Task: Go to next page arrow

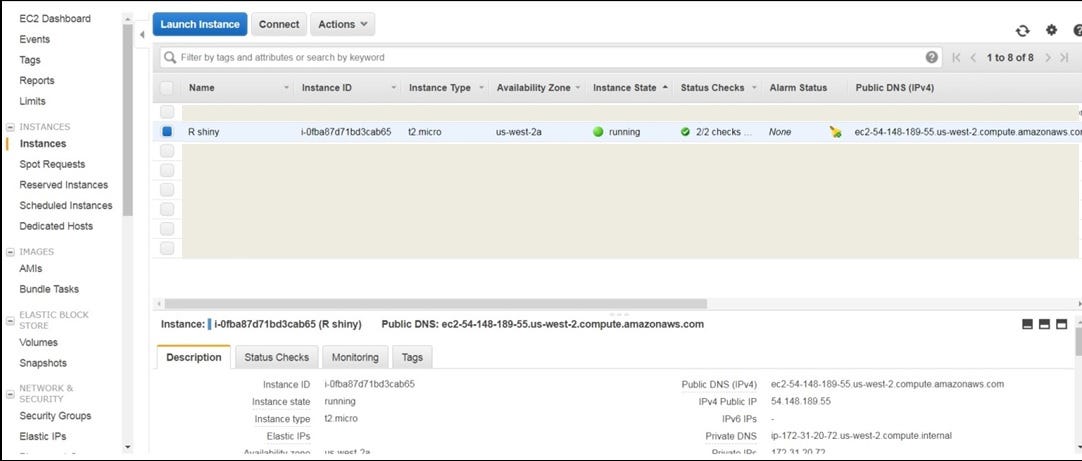Action: [x=1047, y=58]
